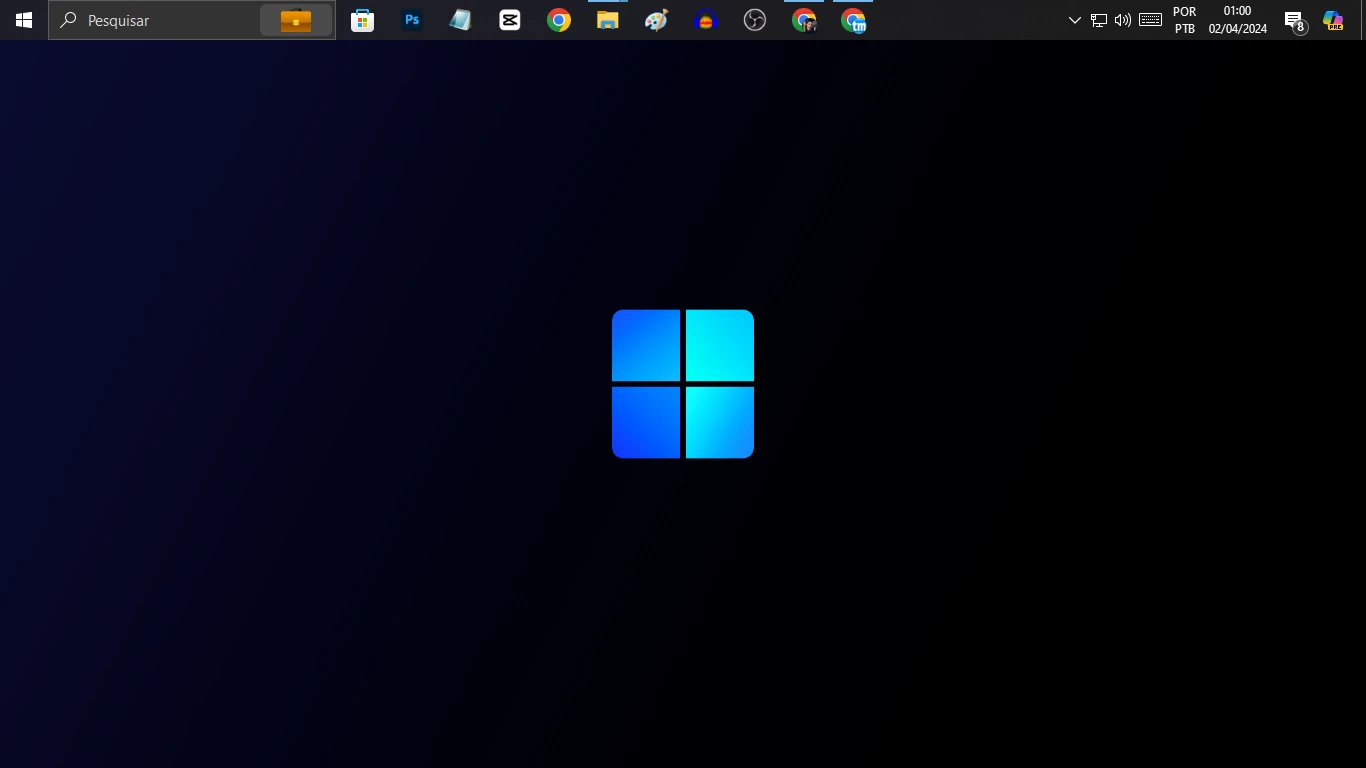This screenshot has width=1366, height=768.
Task: Open Microsoft Paint
Action: pyautogui.click(x=656, y=20)
